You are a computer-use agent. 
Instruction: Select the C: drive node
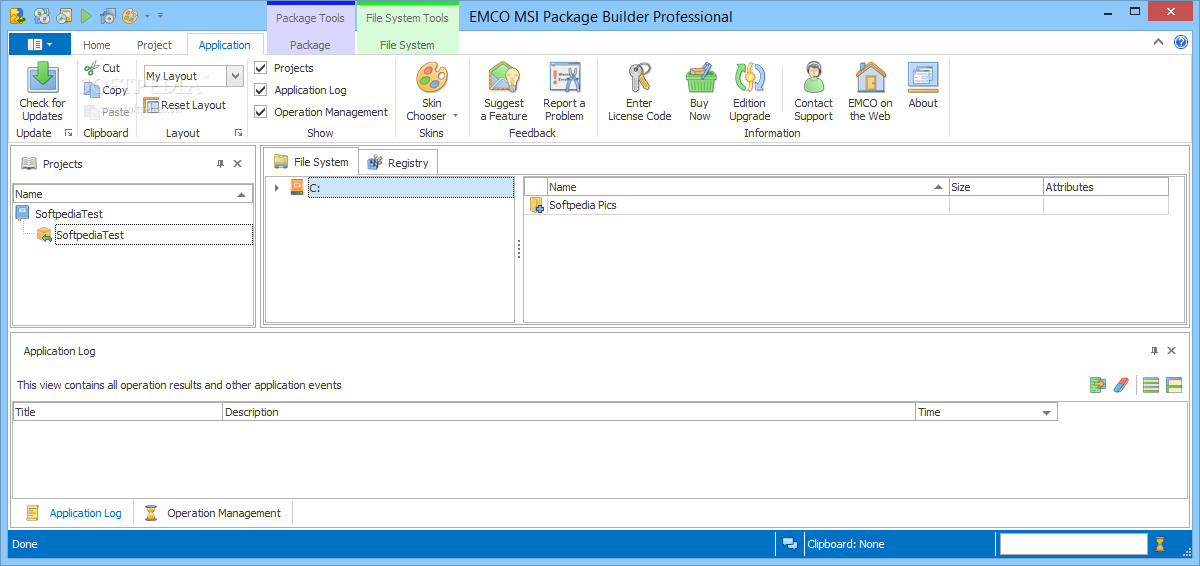pyautogui.click(x=411, y=187)
